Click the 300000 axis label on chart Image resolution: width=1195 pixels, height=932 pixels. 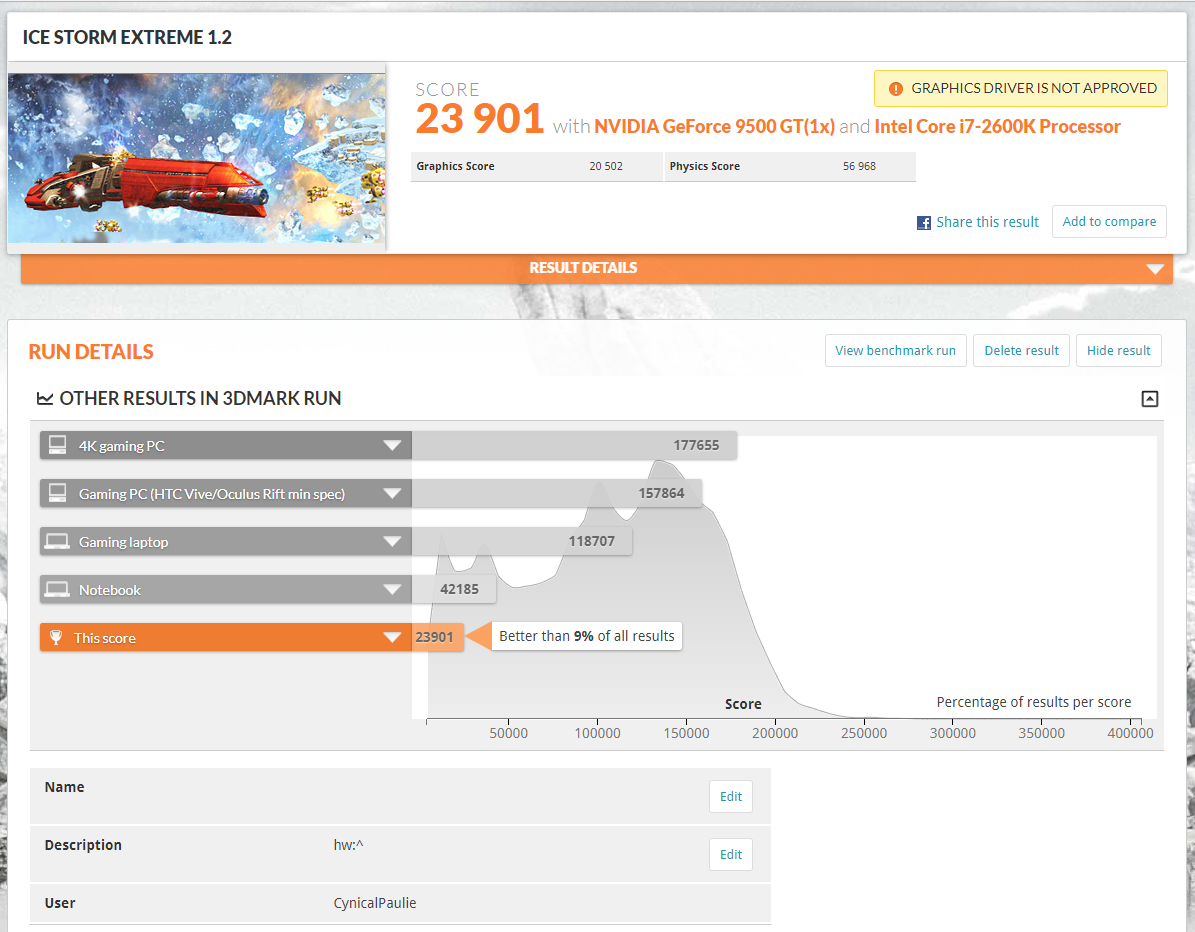953,733
